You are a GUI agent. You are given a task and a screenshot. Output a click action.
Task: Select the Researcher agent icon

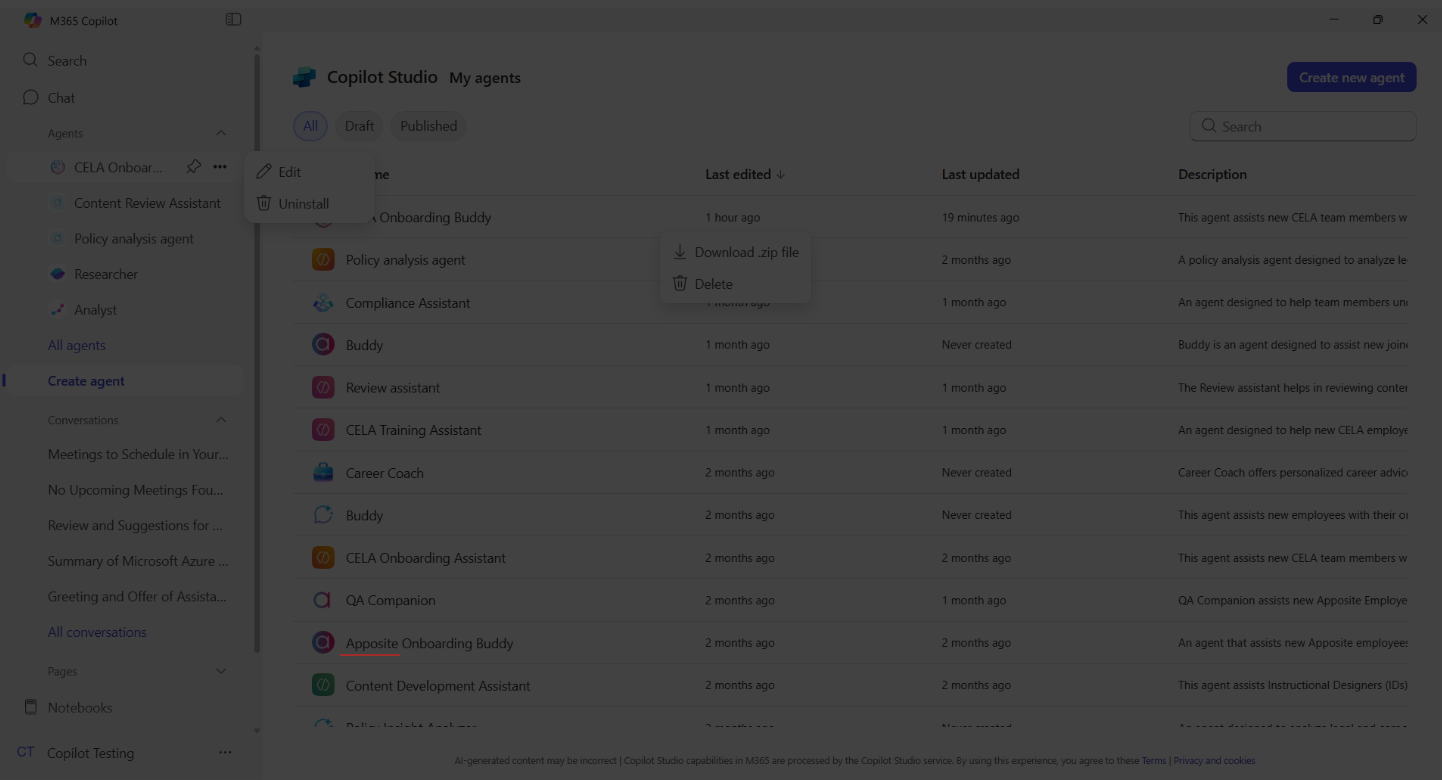[57, 274]
